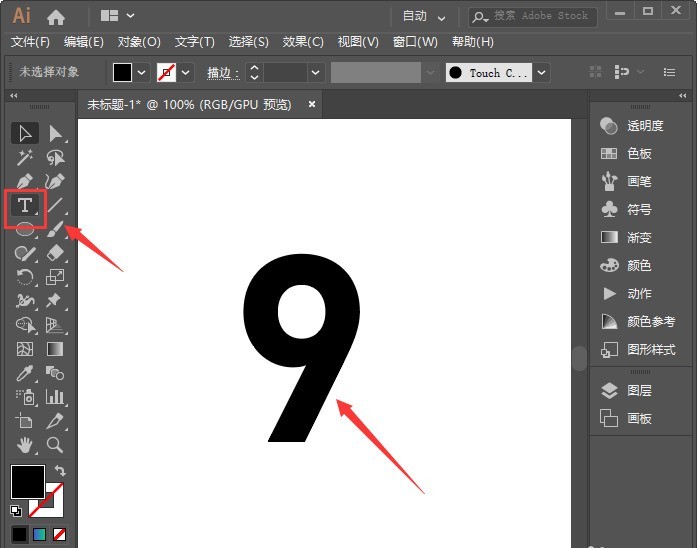Activate the Zoom magnifier tool
Image resolution: width=697 pixels, height=548 pixels.
coord(56,445)
